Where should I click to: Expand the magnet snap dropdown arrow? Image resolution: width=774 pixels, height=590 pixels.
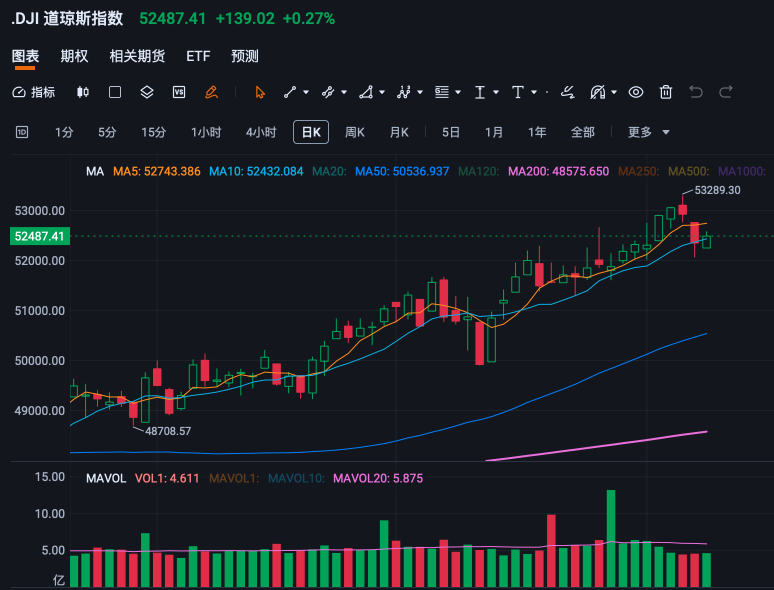[x=614, y=92]
